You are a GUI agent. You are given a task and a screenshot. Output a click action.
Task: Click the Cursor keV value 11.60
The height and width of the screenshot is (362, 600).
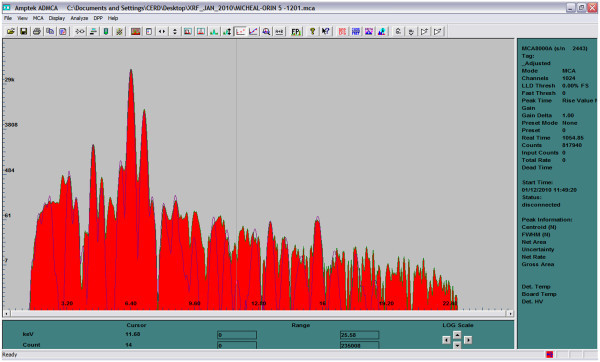(133, 334)
